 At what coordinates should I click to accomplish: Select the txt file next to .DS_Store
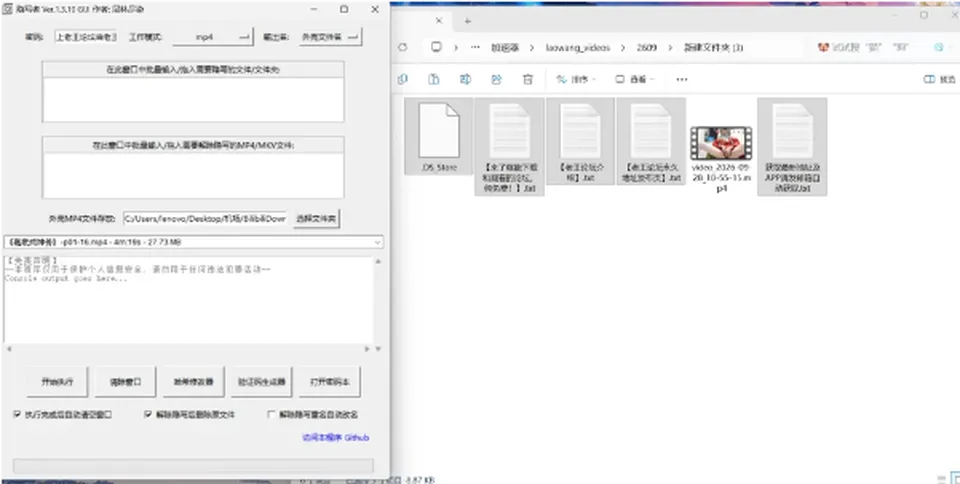509,147
